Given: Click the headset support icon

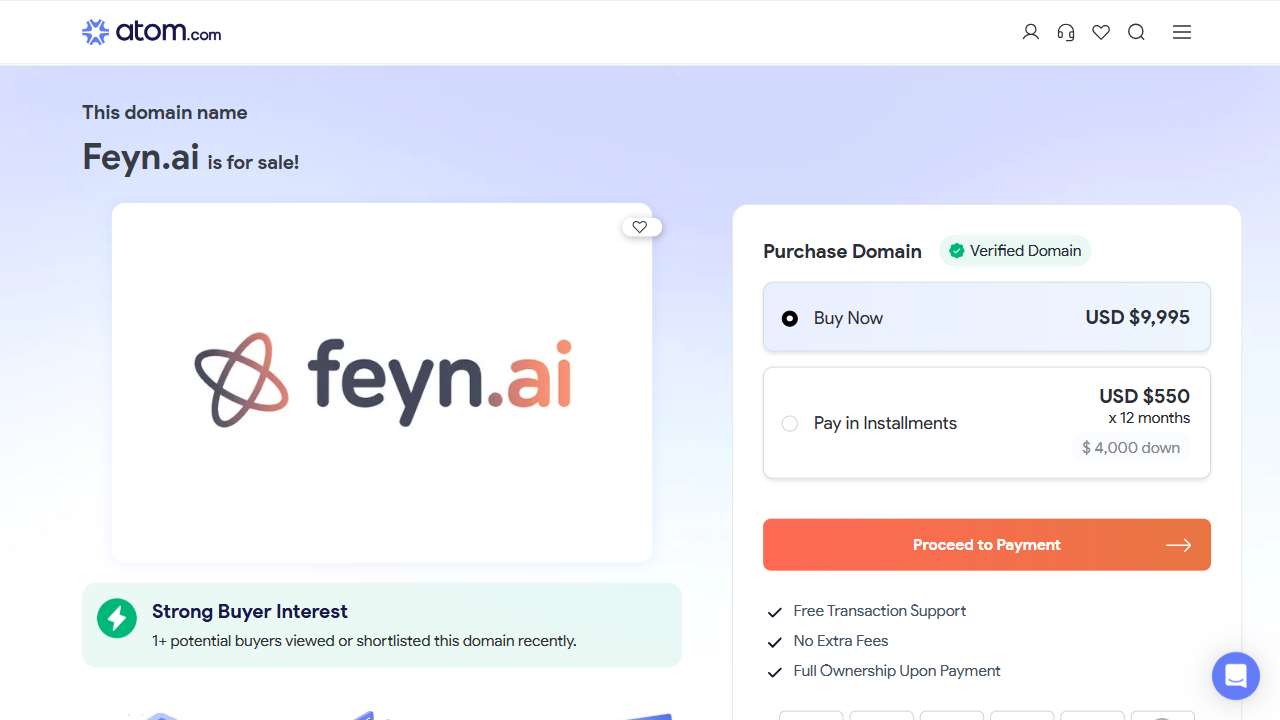Looking at the screenshot, I should (x=1066, y=32).
